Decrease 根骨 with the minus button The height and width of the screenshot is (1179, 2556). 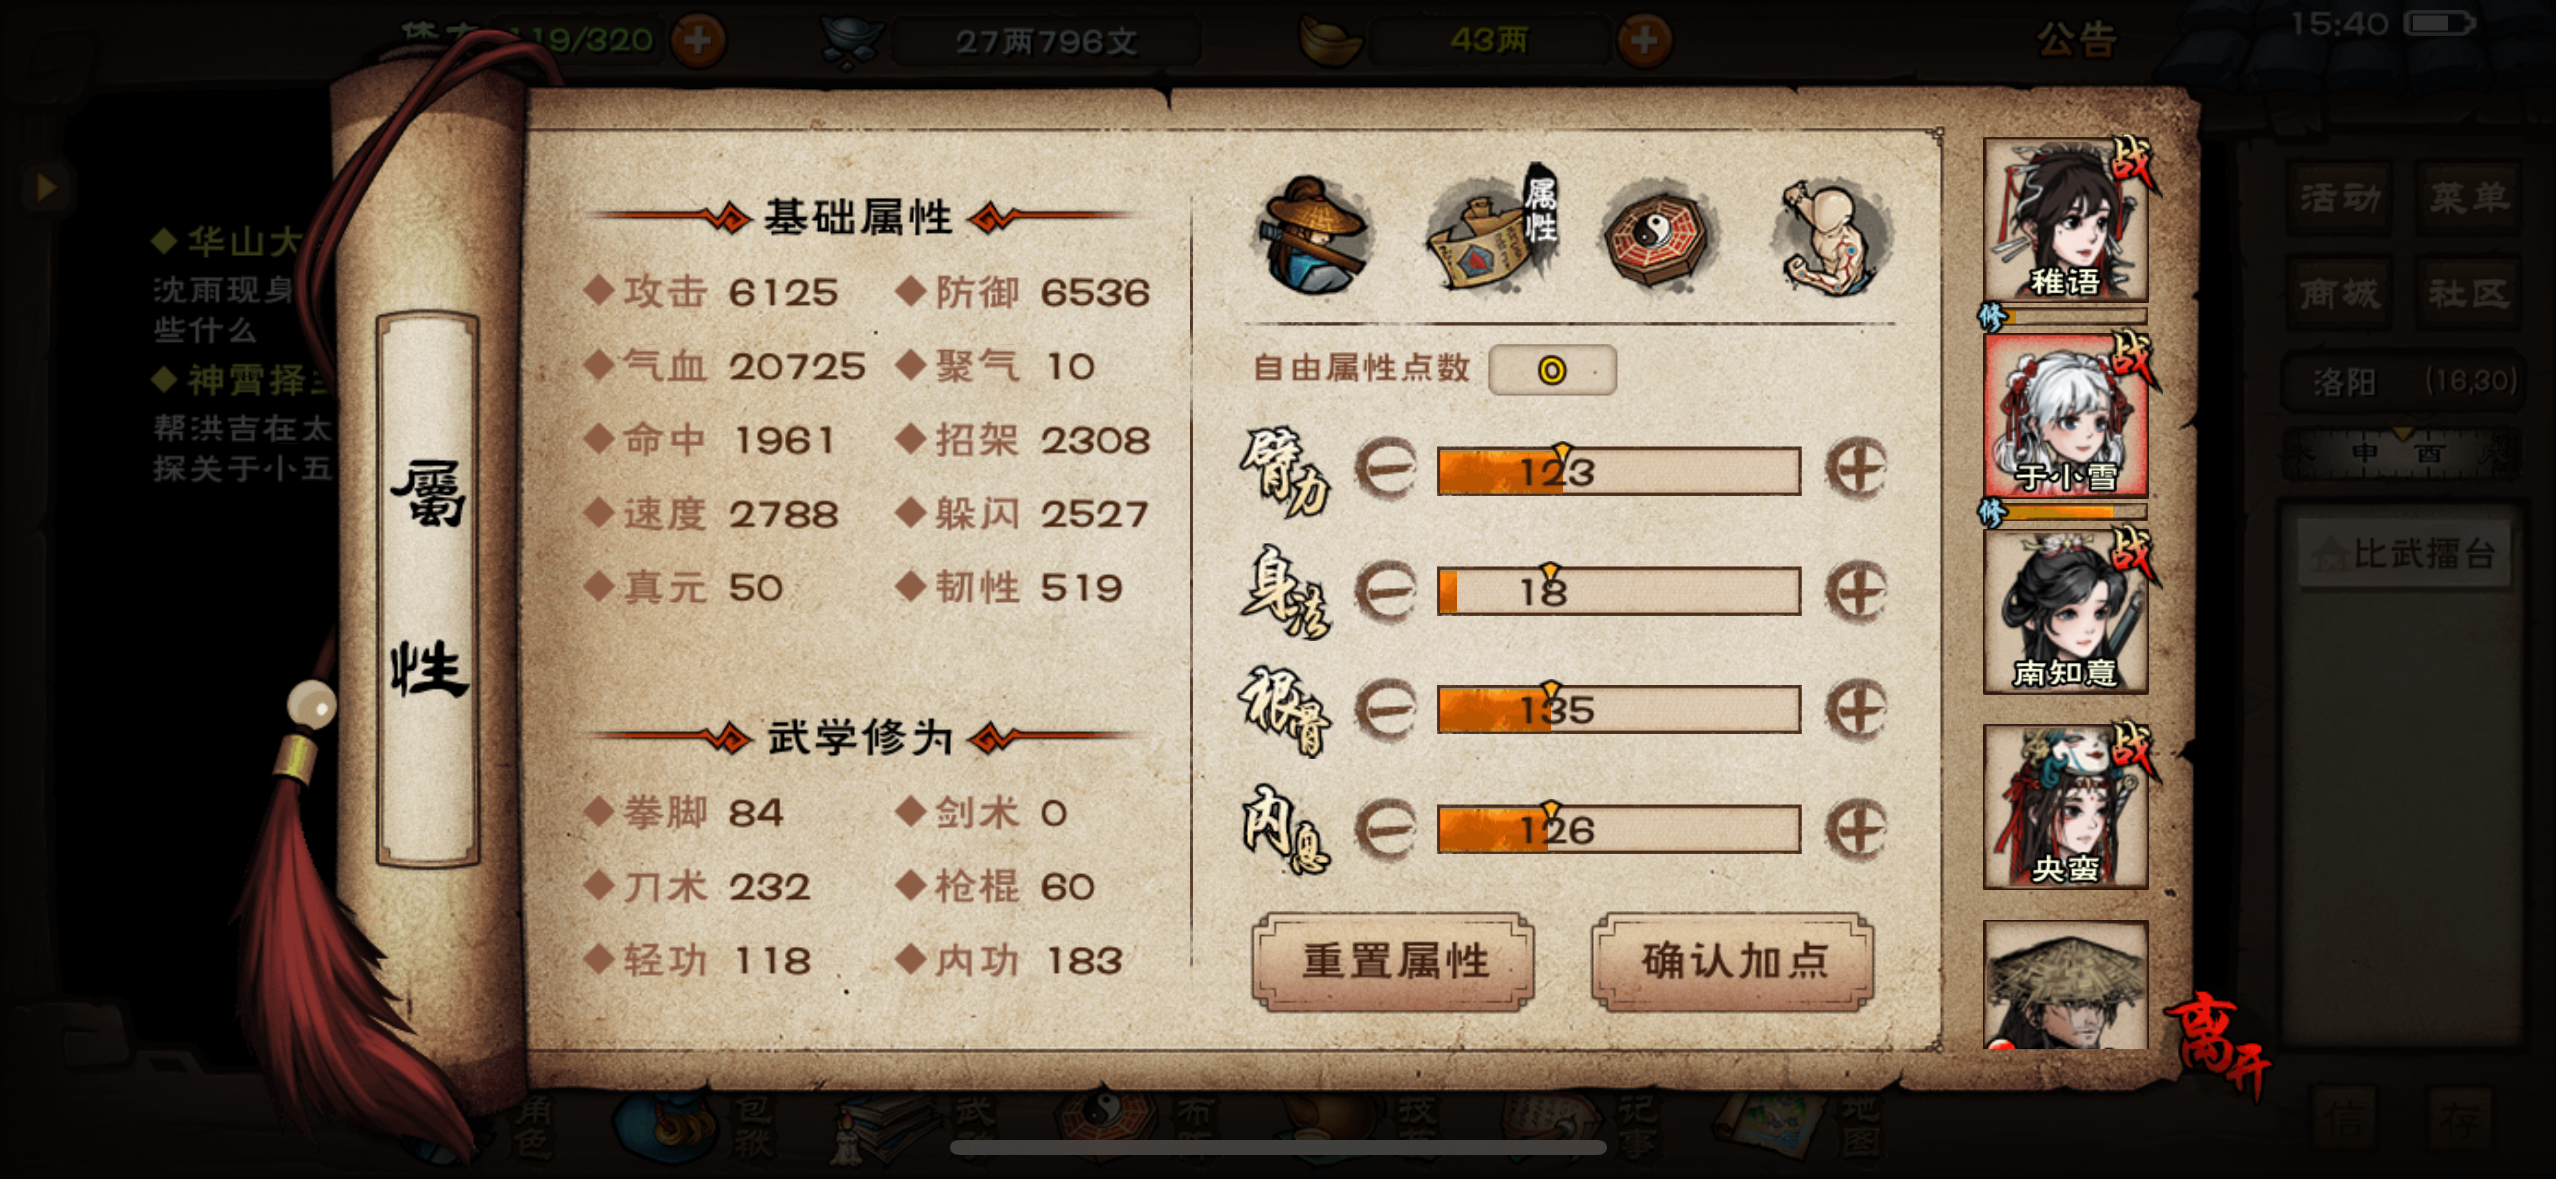click(x=1385, y=709)
